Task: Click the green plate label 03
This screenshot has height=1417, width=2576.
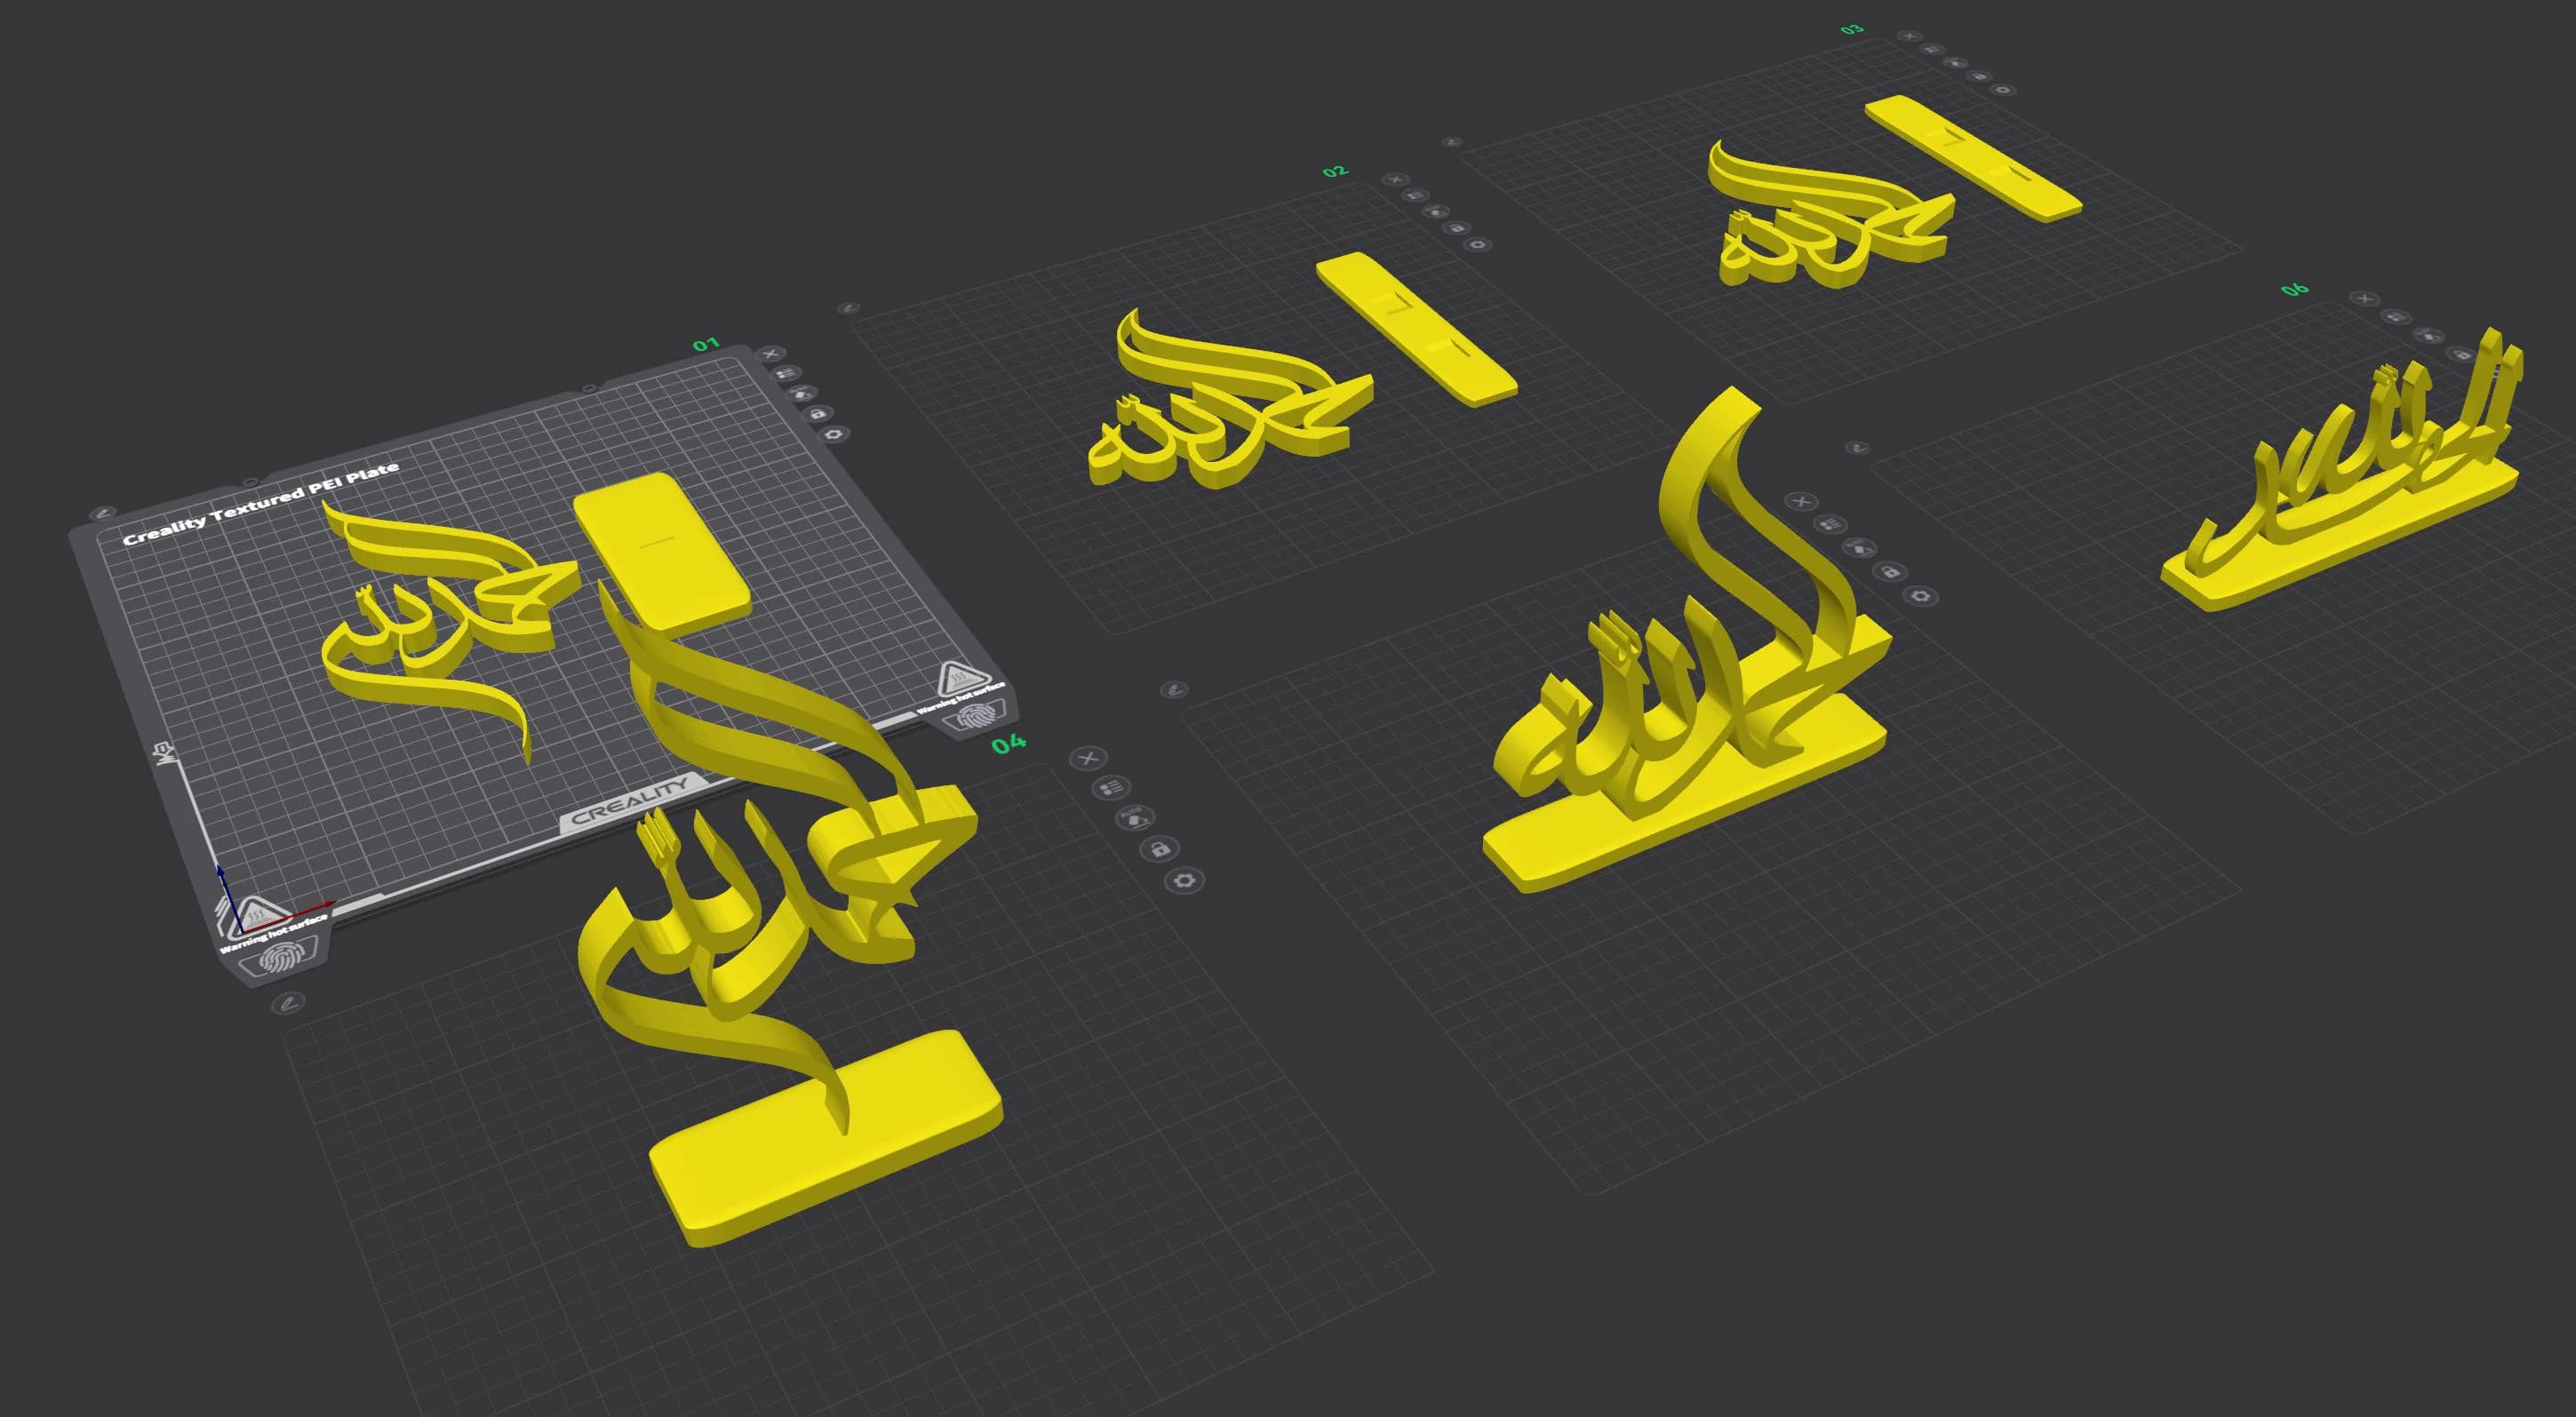Action: pyautogui.click(x=1852, y=29)
